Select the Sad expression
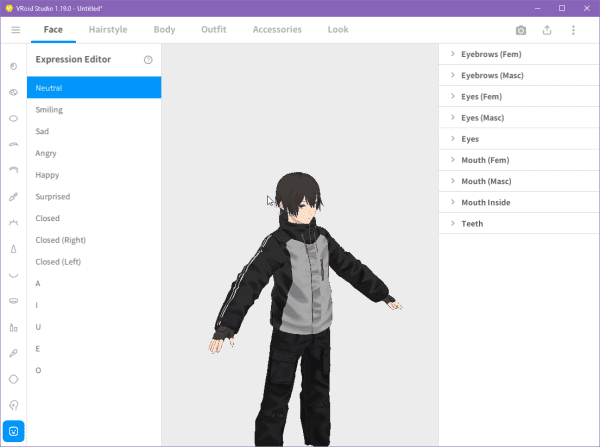The image size is (600, 447). (94, 131)
